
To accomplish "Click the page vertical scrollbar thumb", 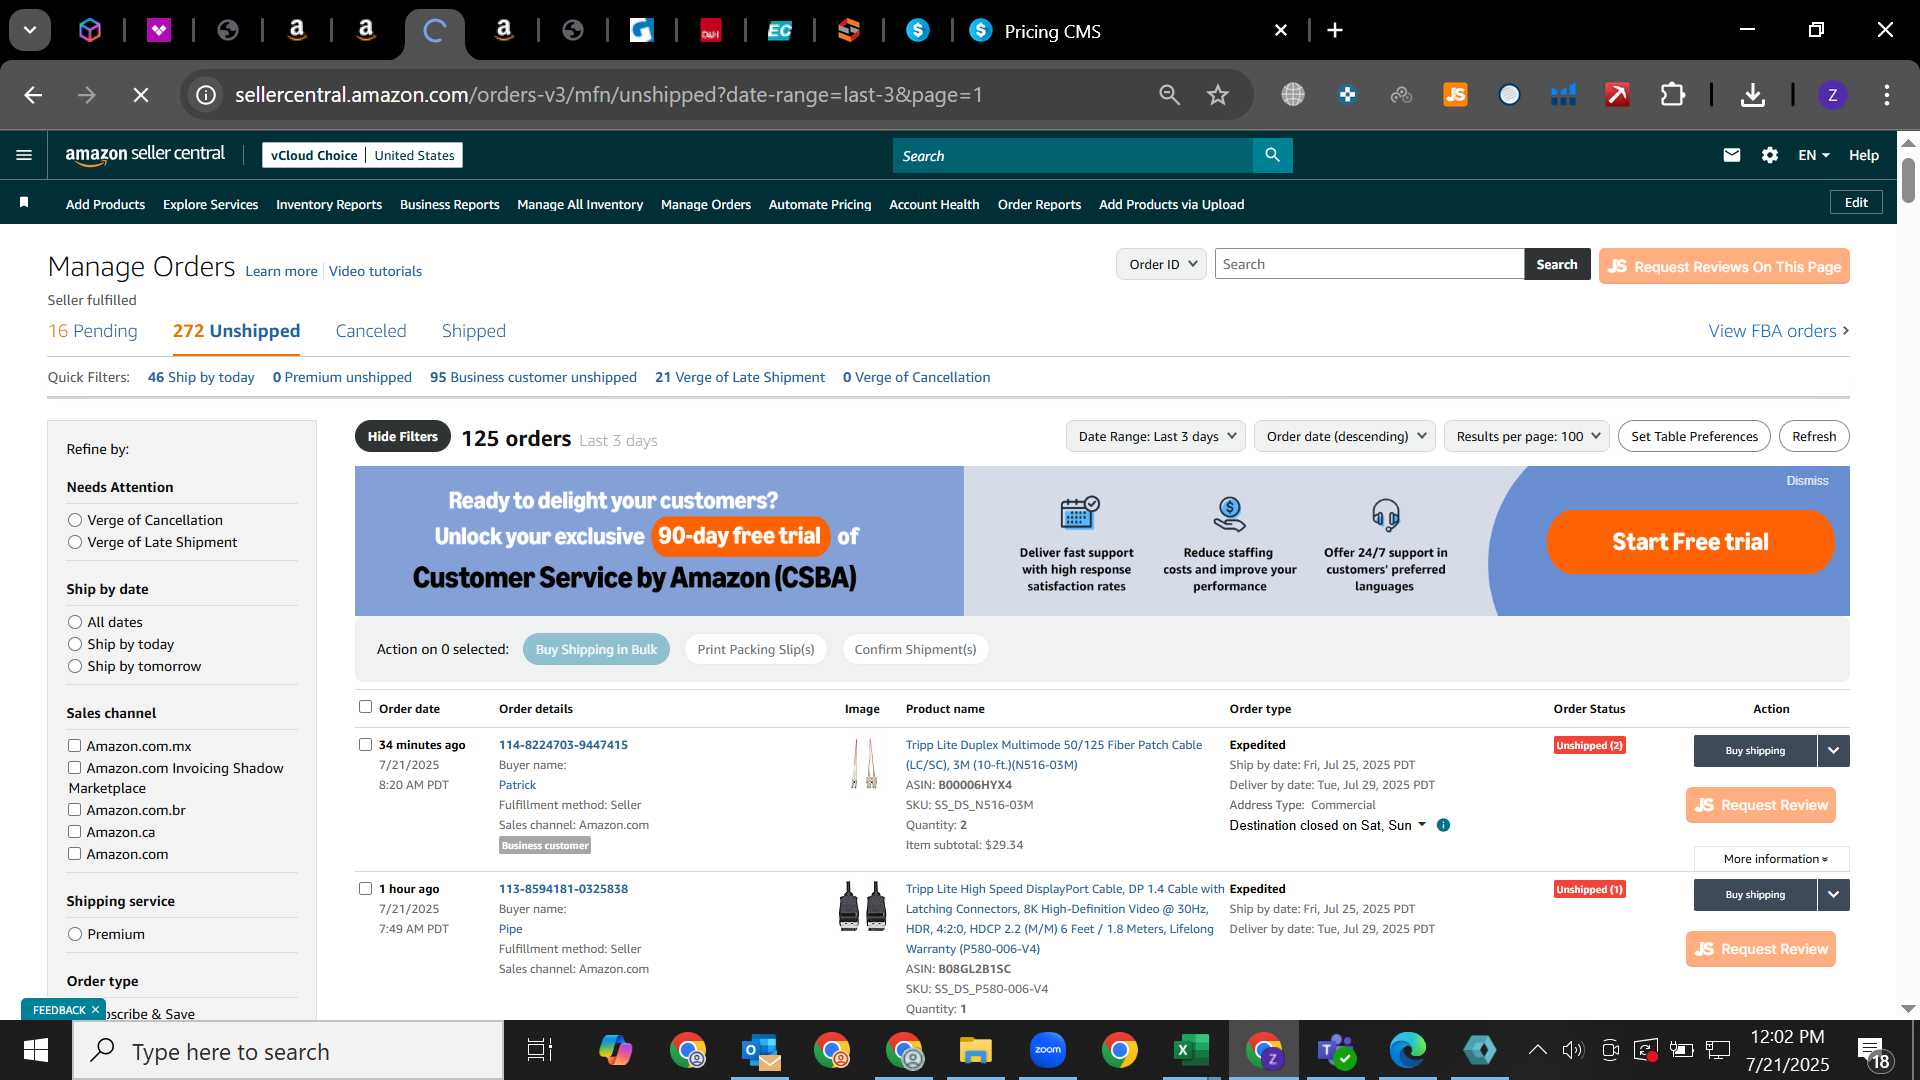I will pos(1908,180).
